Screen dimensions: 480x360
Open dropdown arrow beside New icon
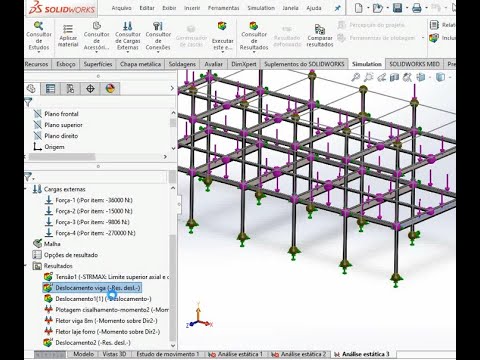click(368, 8)
